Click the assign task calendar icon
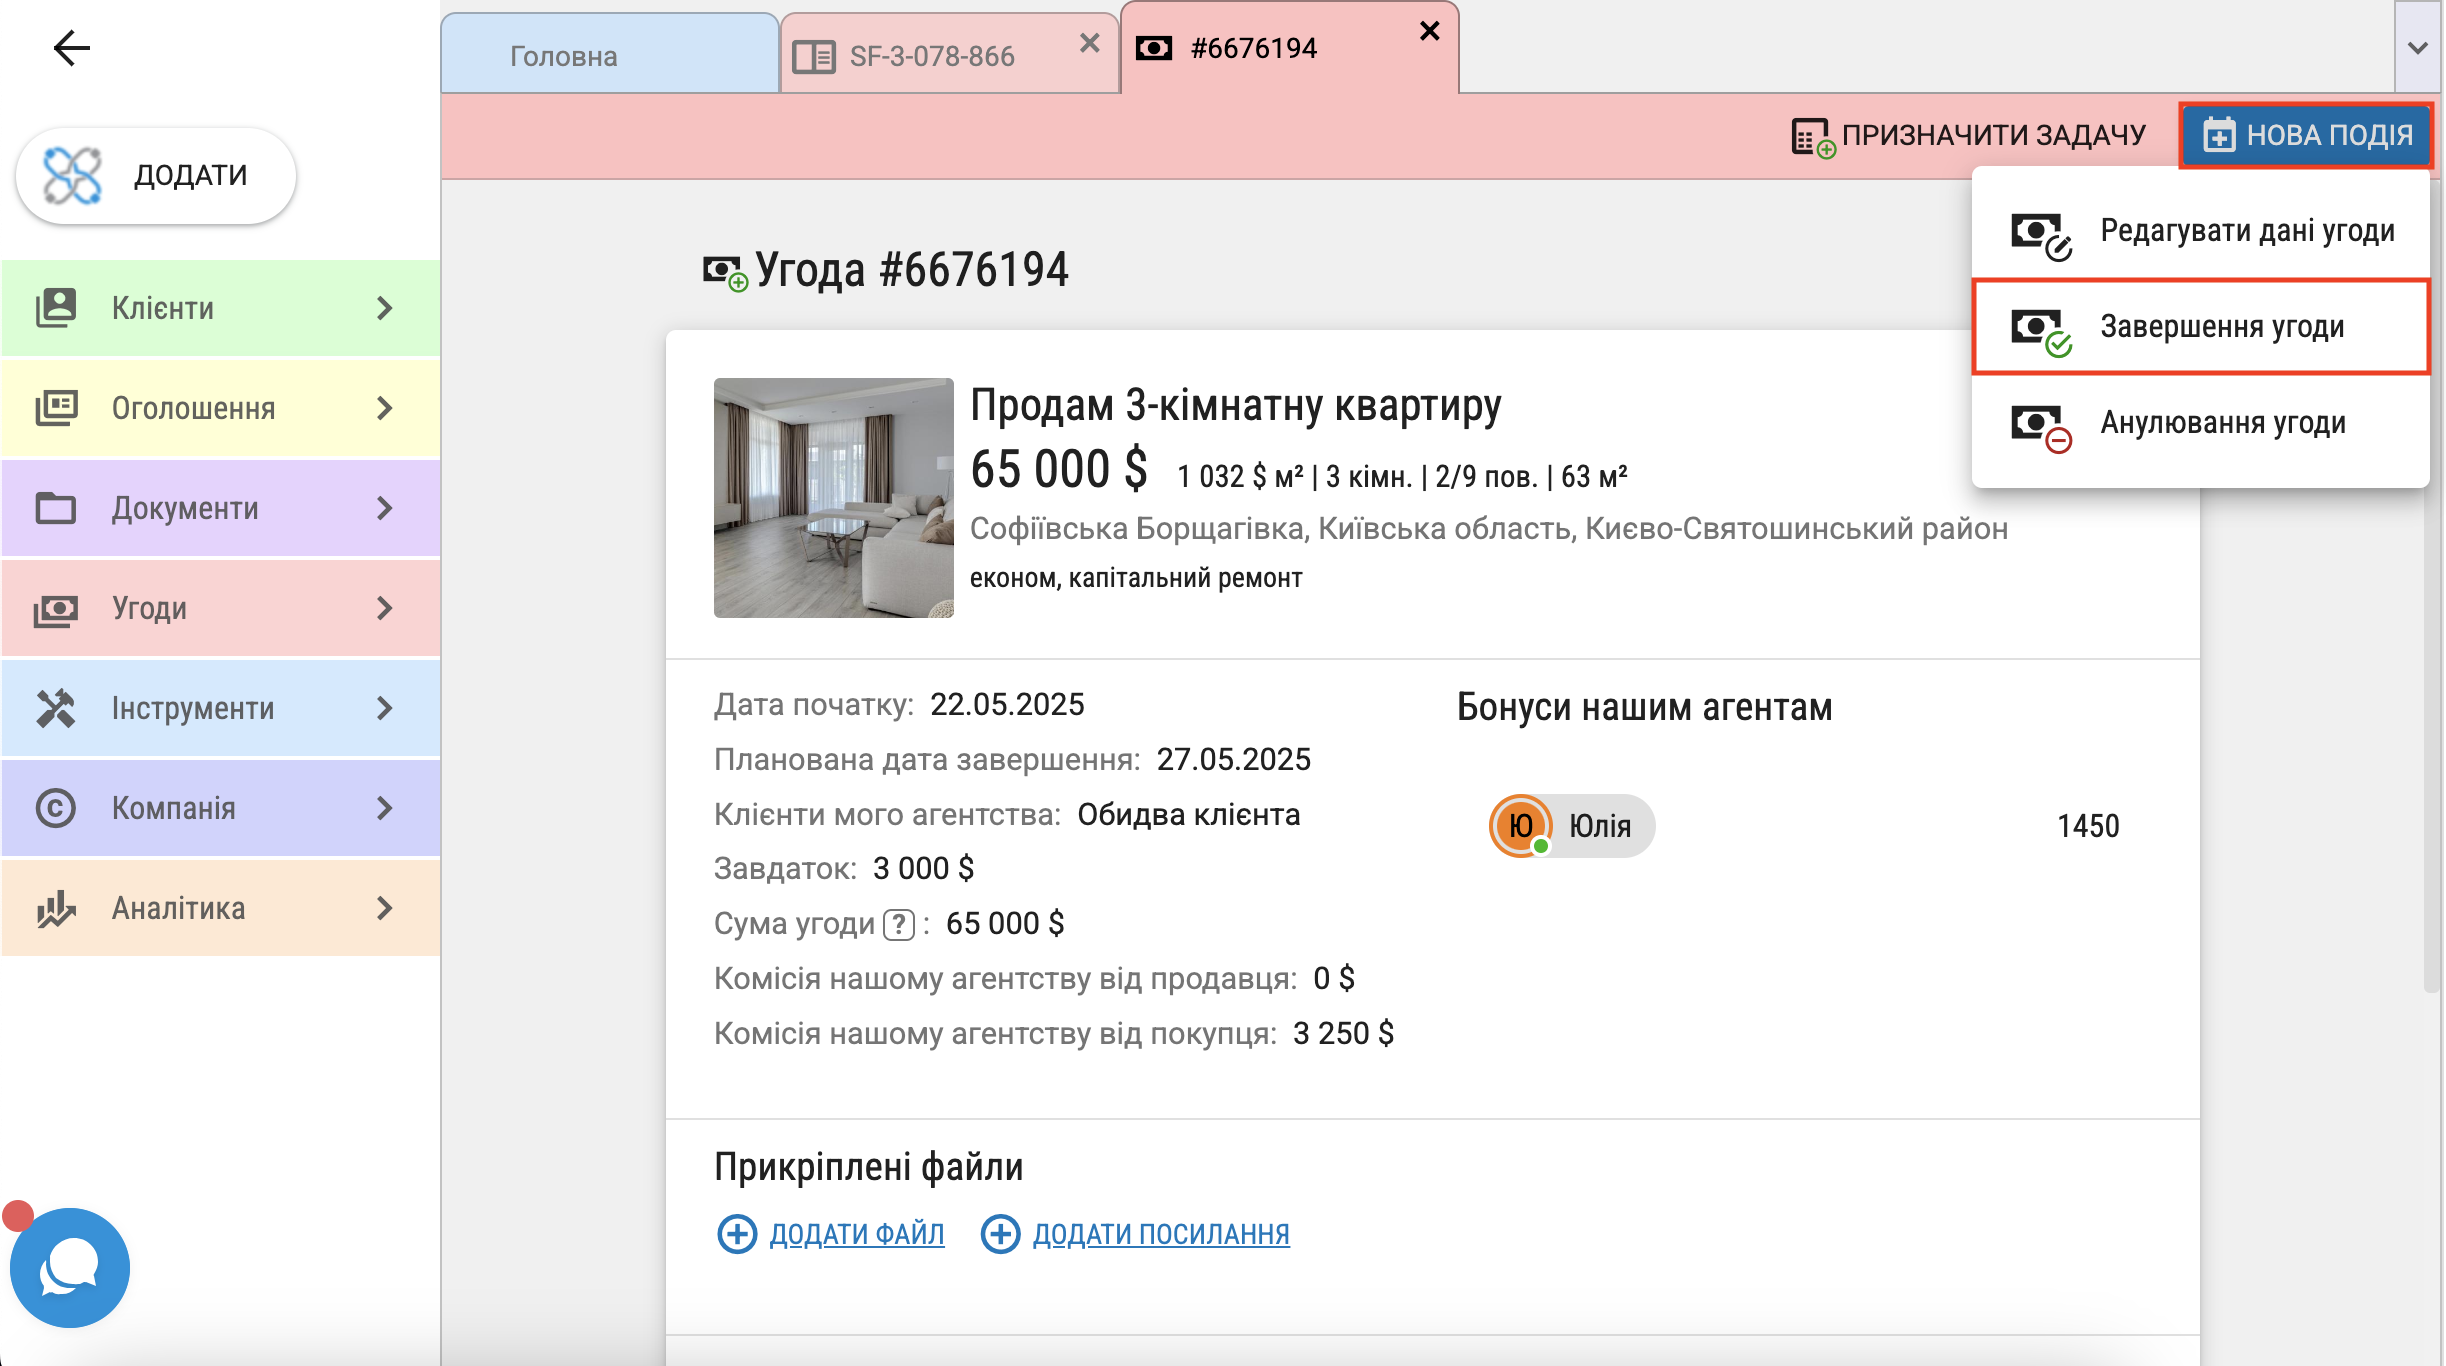 tap(1813, 137)
